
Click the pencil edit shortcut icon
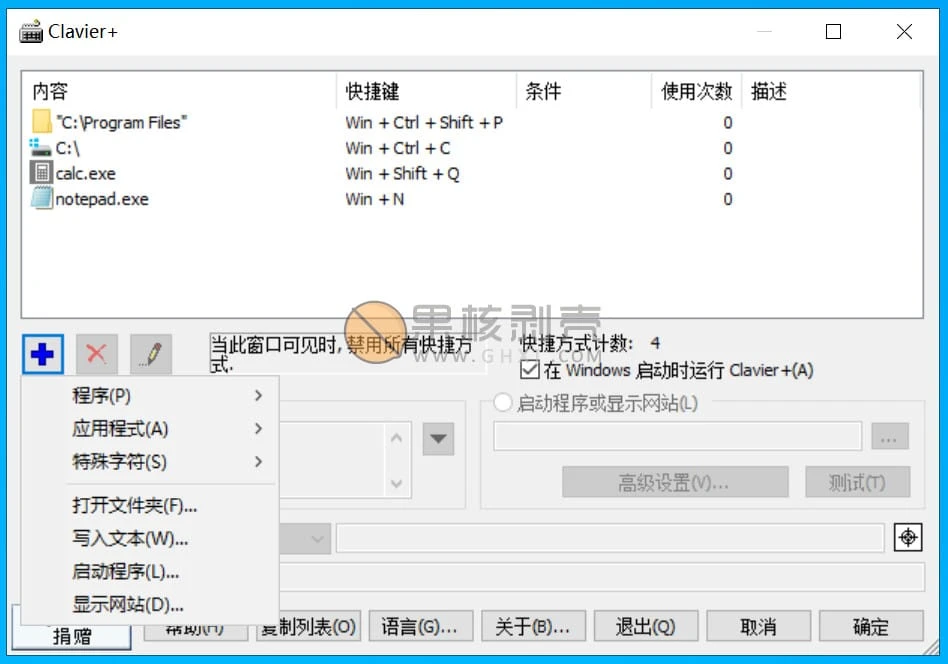[x=151, y=354]
